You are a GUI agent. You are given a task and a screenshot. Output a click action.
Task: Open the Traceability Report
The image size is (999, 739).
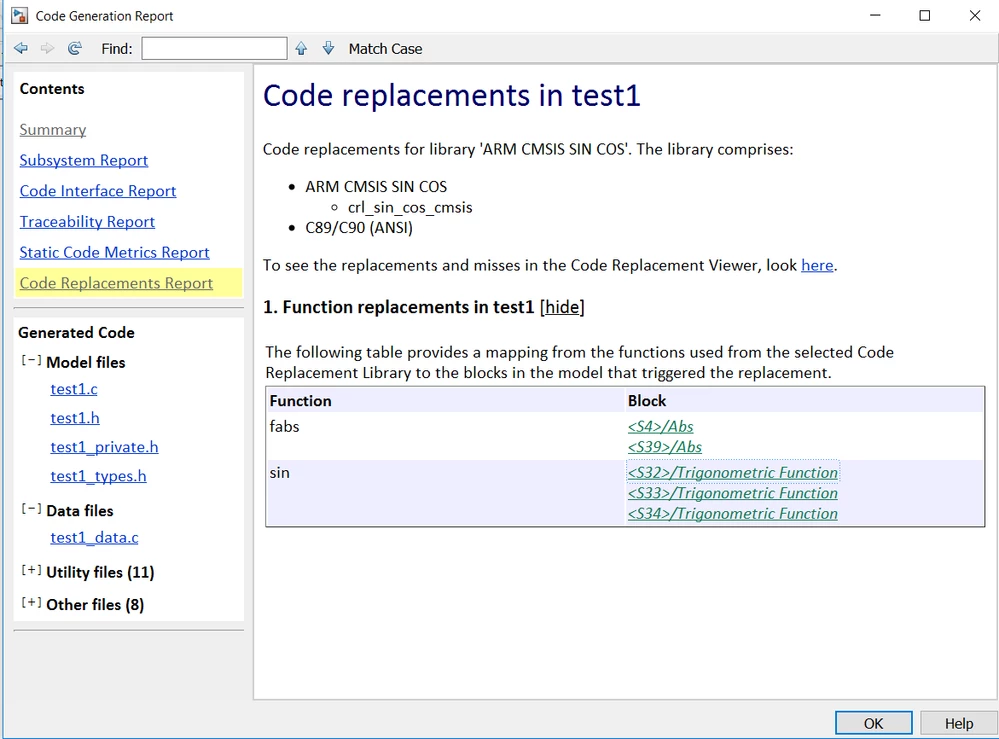(x=87, y=222)
